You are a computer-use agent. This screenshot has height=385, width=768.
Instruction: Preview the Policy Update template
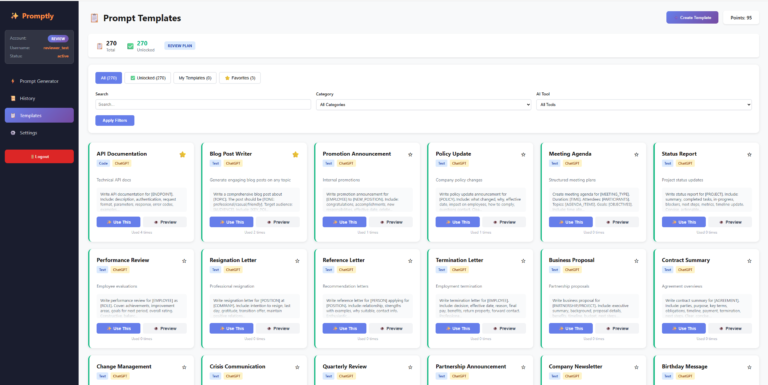pyautogui.click(x=504, y=222)
